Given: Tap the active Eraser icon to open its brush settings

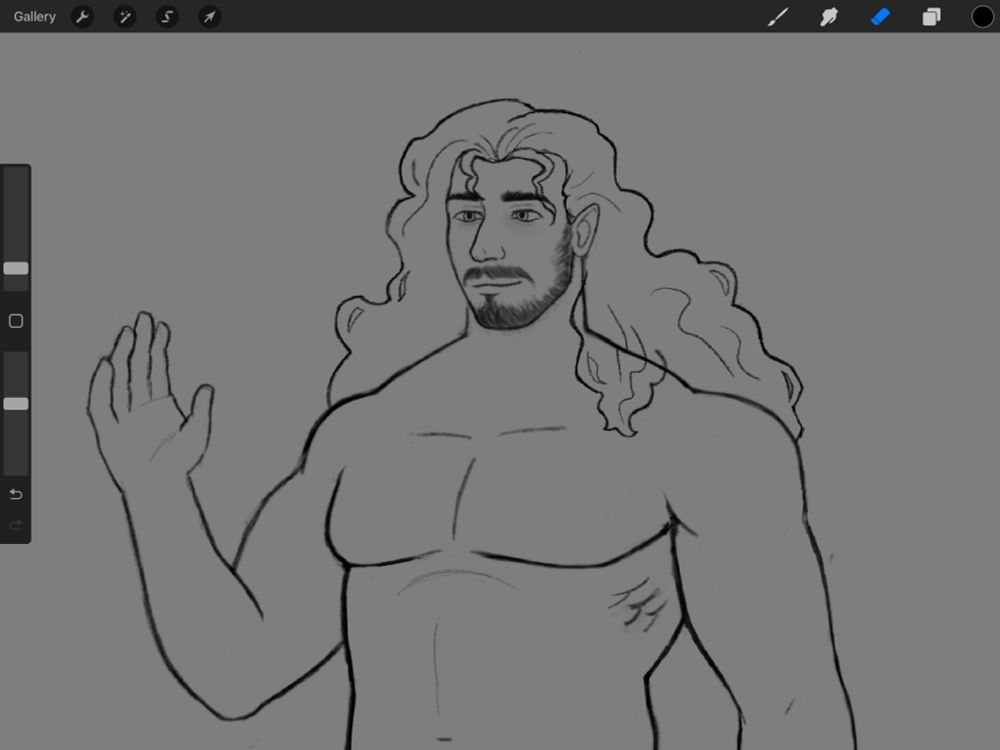Looking at the screenshot, I should (x=880, y=16).
